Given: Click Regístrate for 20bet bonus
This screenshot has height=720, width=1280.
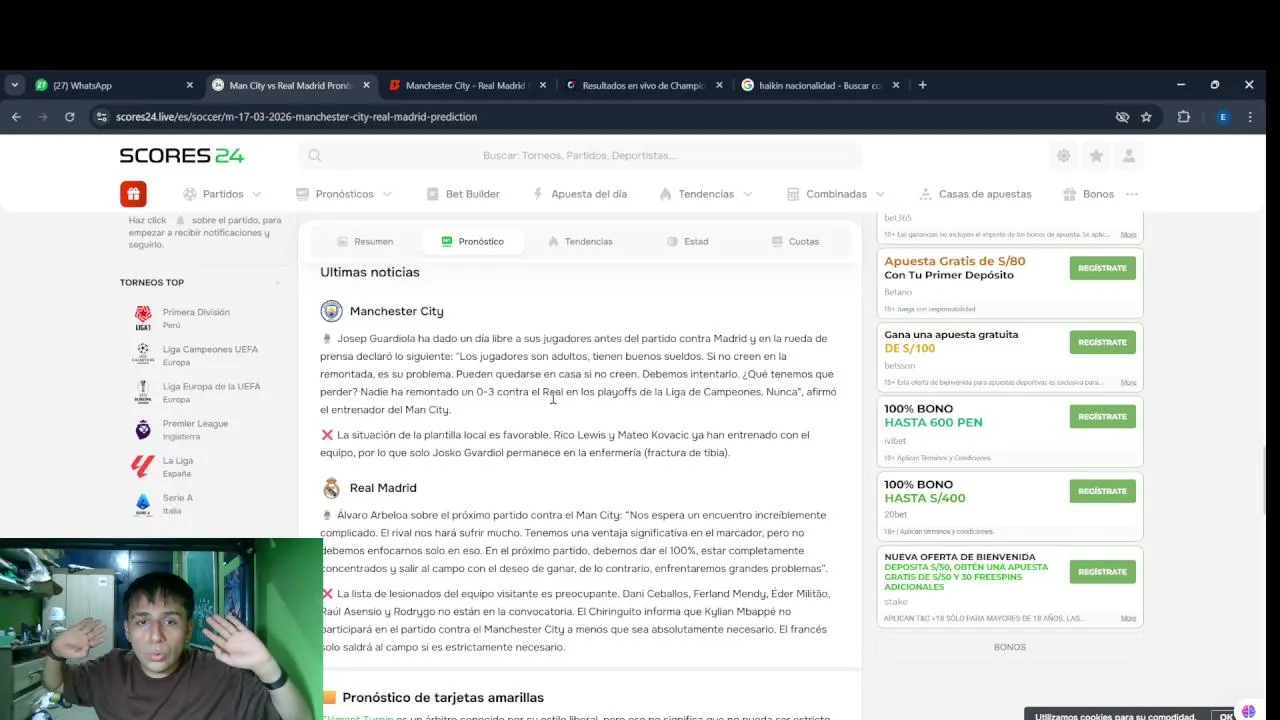Looking at the screenshot, I should pyautogui.click(x=1102, y=491).
